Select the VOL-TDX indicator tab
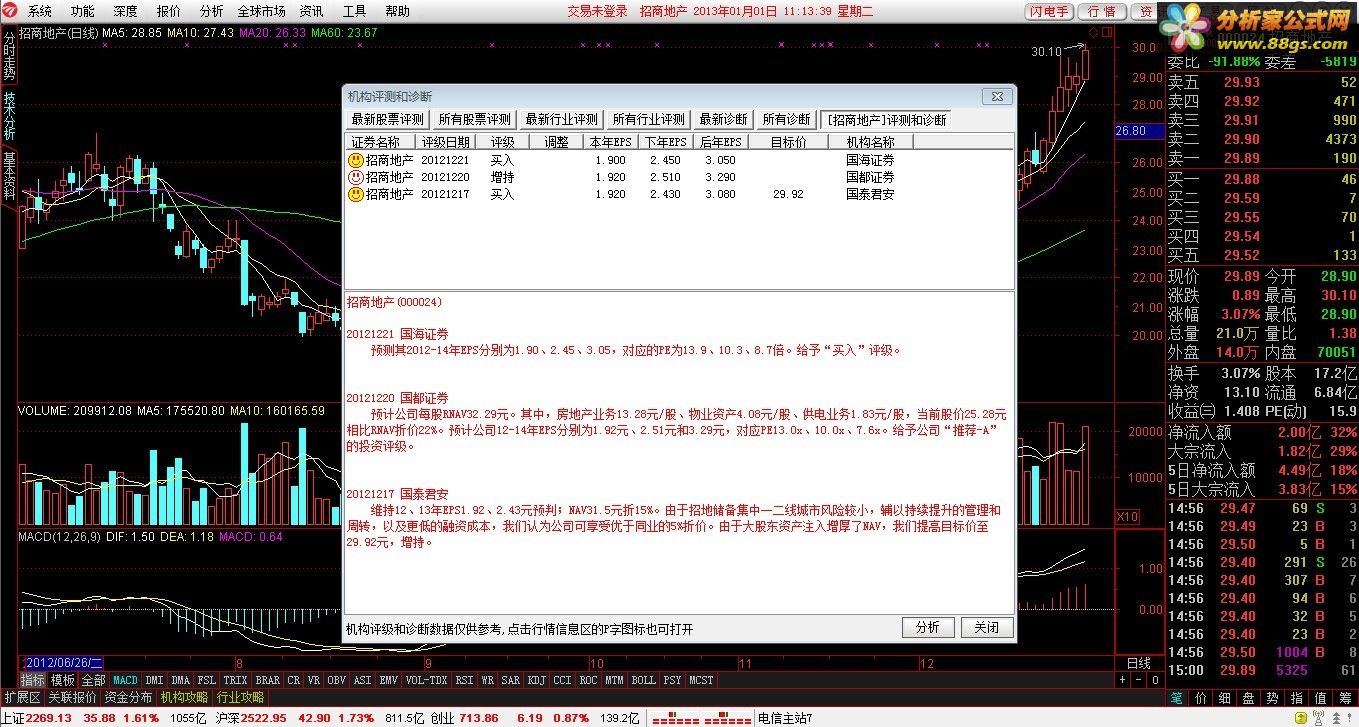This screenshot has height=727, width=1359. tap(426, 680)
